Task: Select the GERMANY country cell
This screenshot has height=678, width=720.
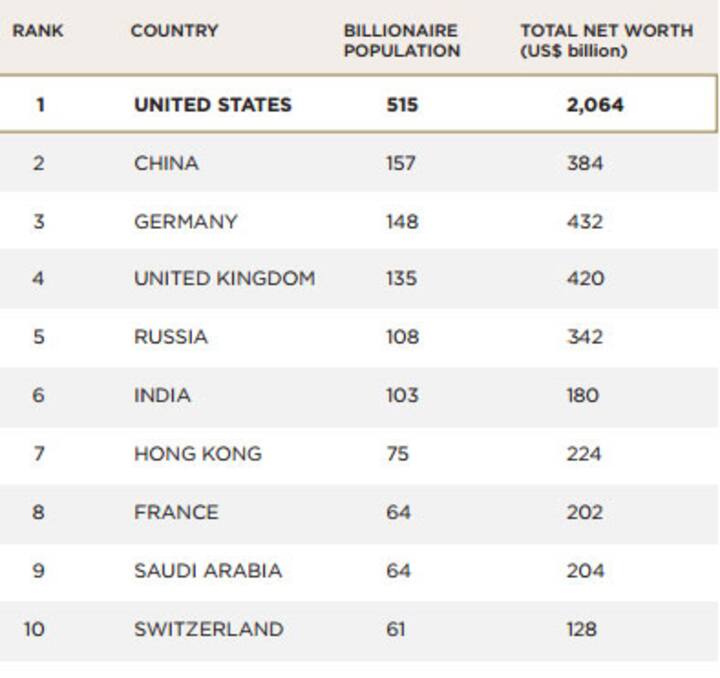Action: pyautogui.click(x=186, y=221)
